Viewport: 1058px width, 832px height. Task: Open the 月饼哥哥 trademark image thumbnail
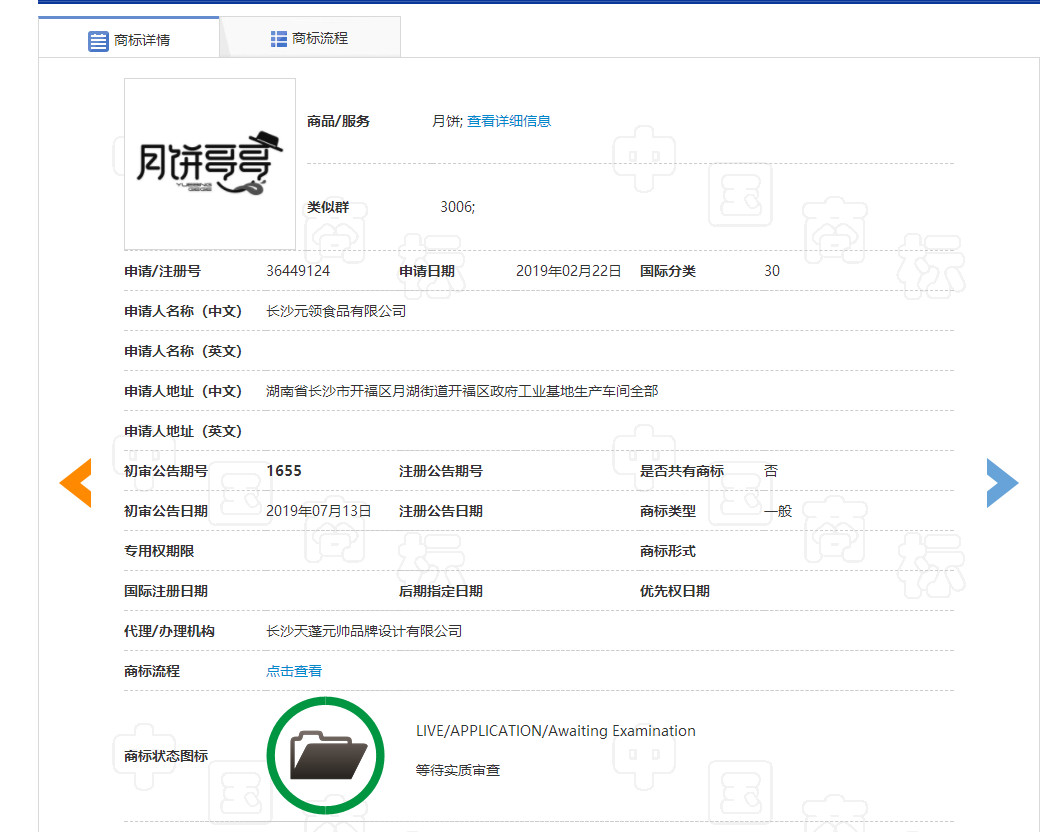(210, 164)
